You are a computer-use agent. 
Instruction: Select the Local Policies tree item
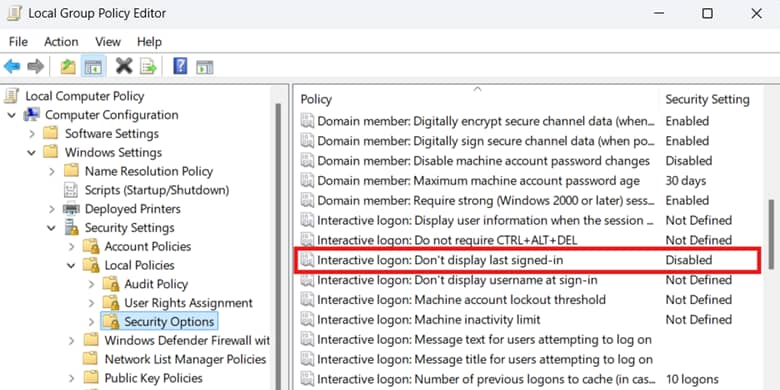coord(139,265)
